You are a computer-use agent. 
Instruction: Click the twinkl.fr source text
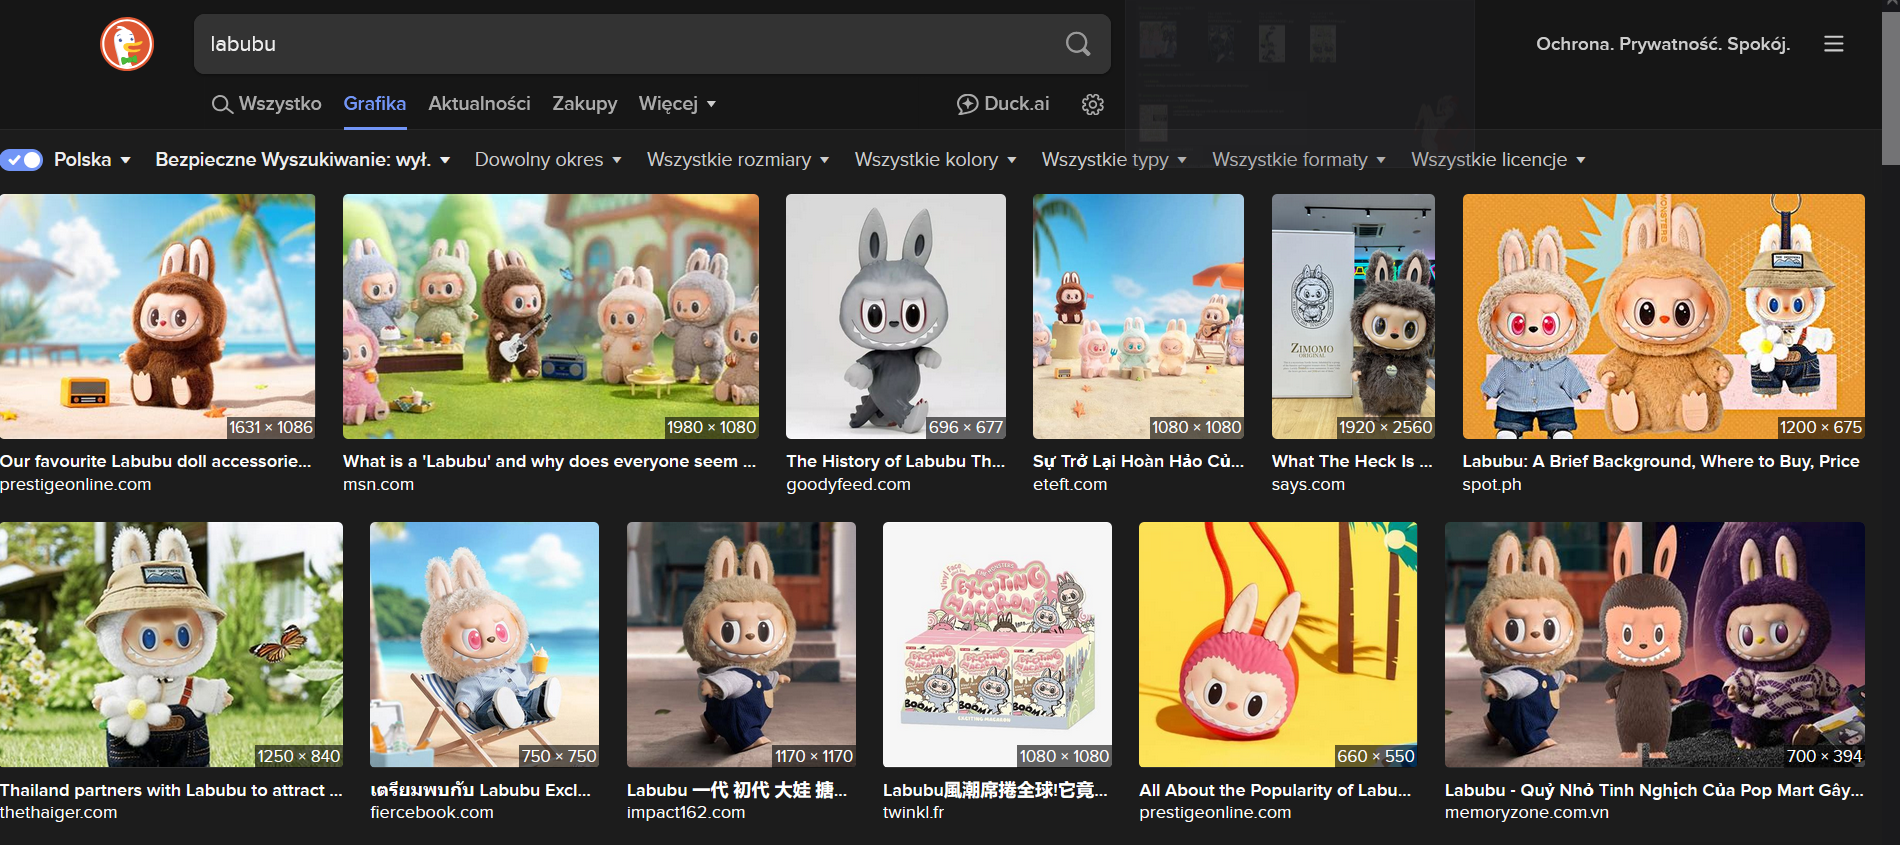click(x=913, y=812)
